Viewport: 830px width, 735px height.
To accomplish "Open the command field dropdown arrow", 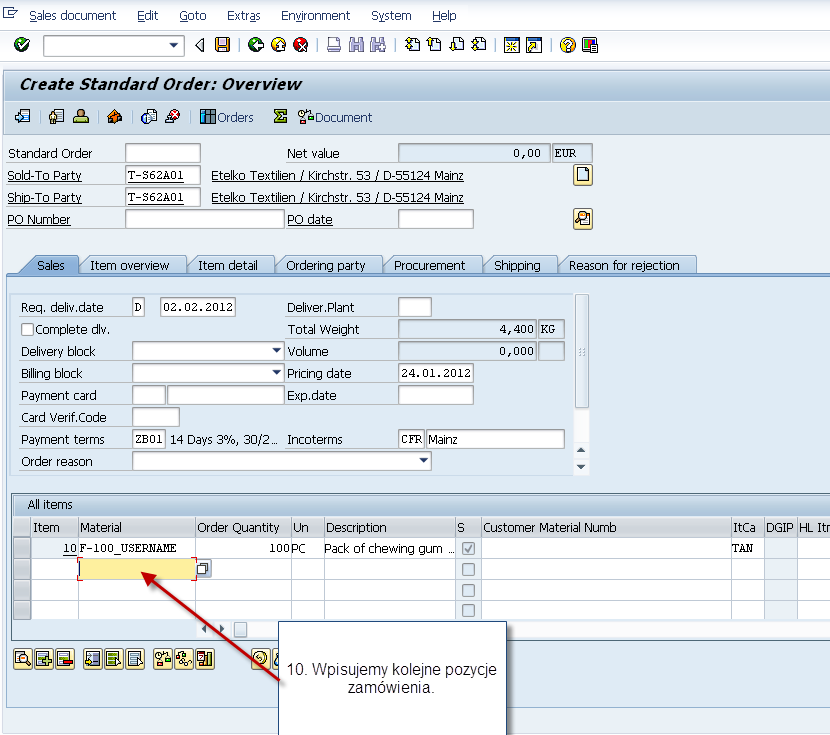I will pyautogui.click(x=174, y=46).
